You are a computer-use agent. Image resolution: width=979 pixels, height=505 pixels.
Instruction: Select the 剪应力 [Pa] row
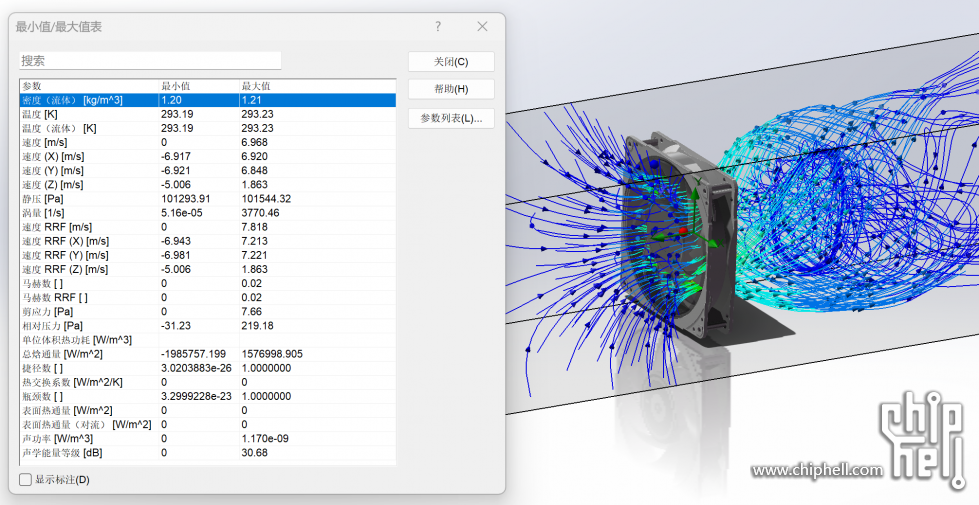tap(208, 311)
